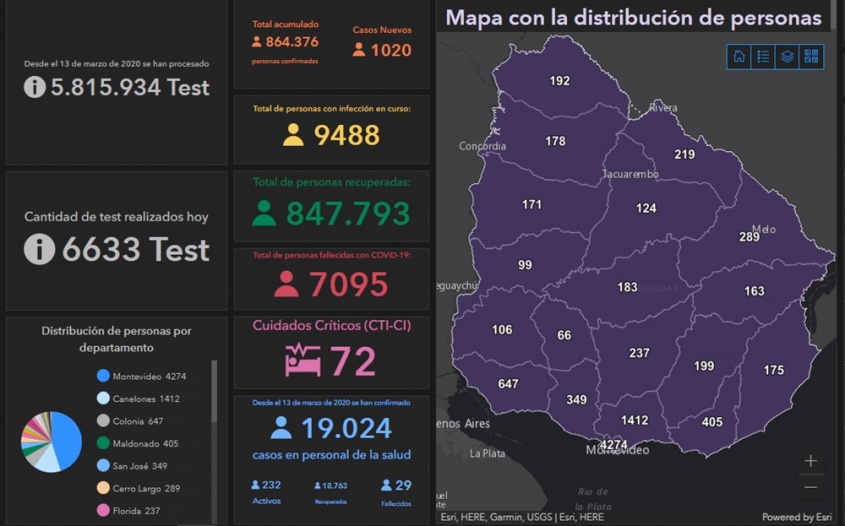845x526 pixels.
Task: Click the green recovered person icon
Action: tap(264, 213)
